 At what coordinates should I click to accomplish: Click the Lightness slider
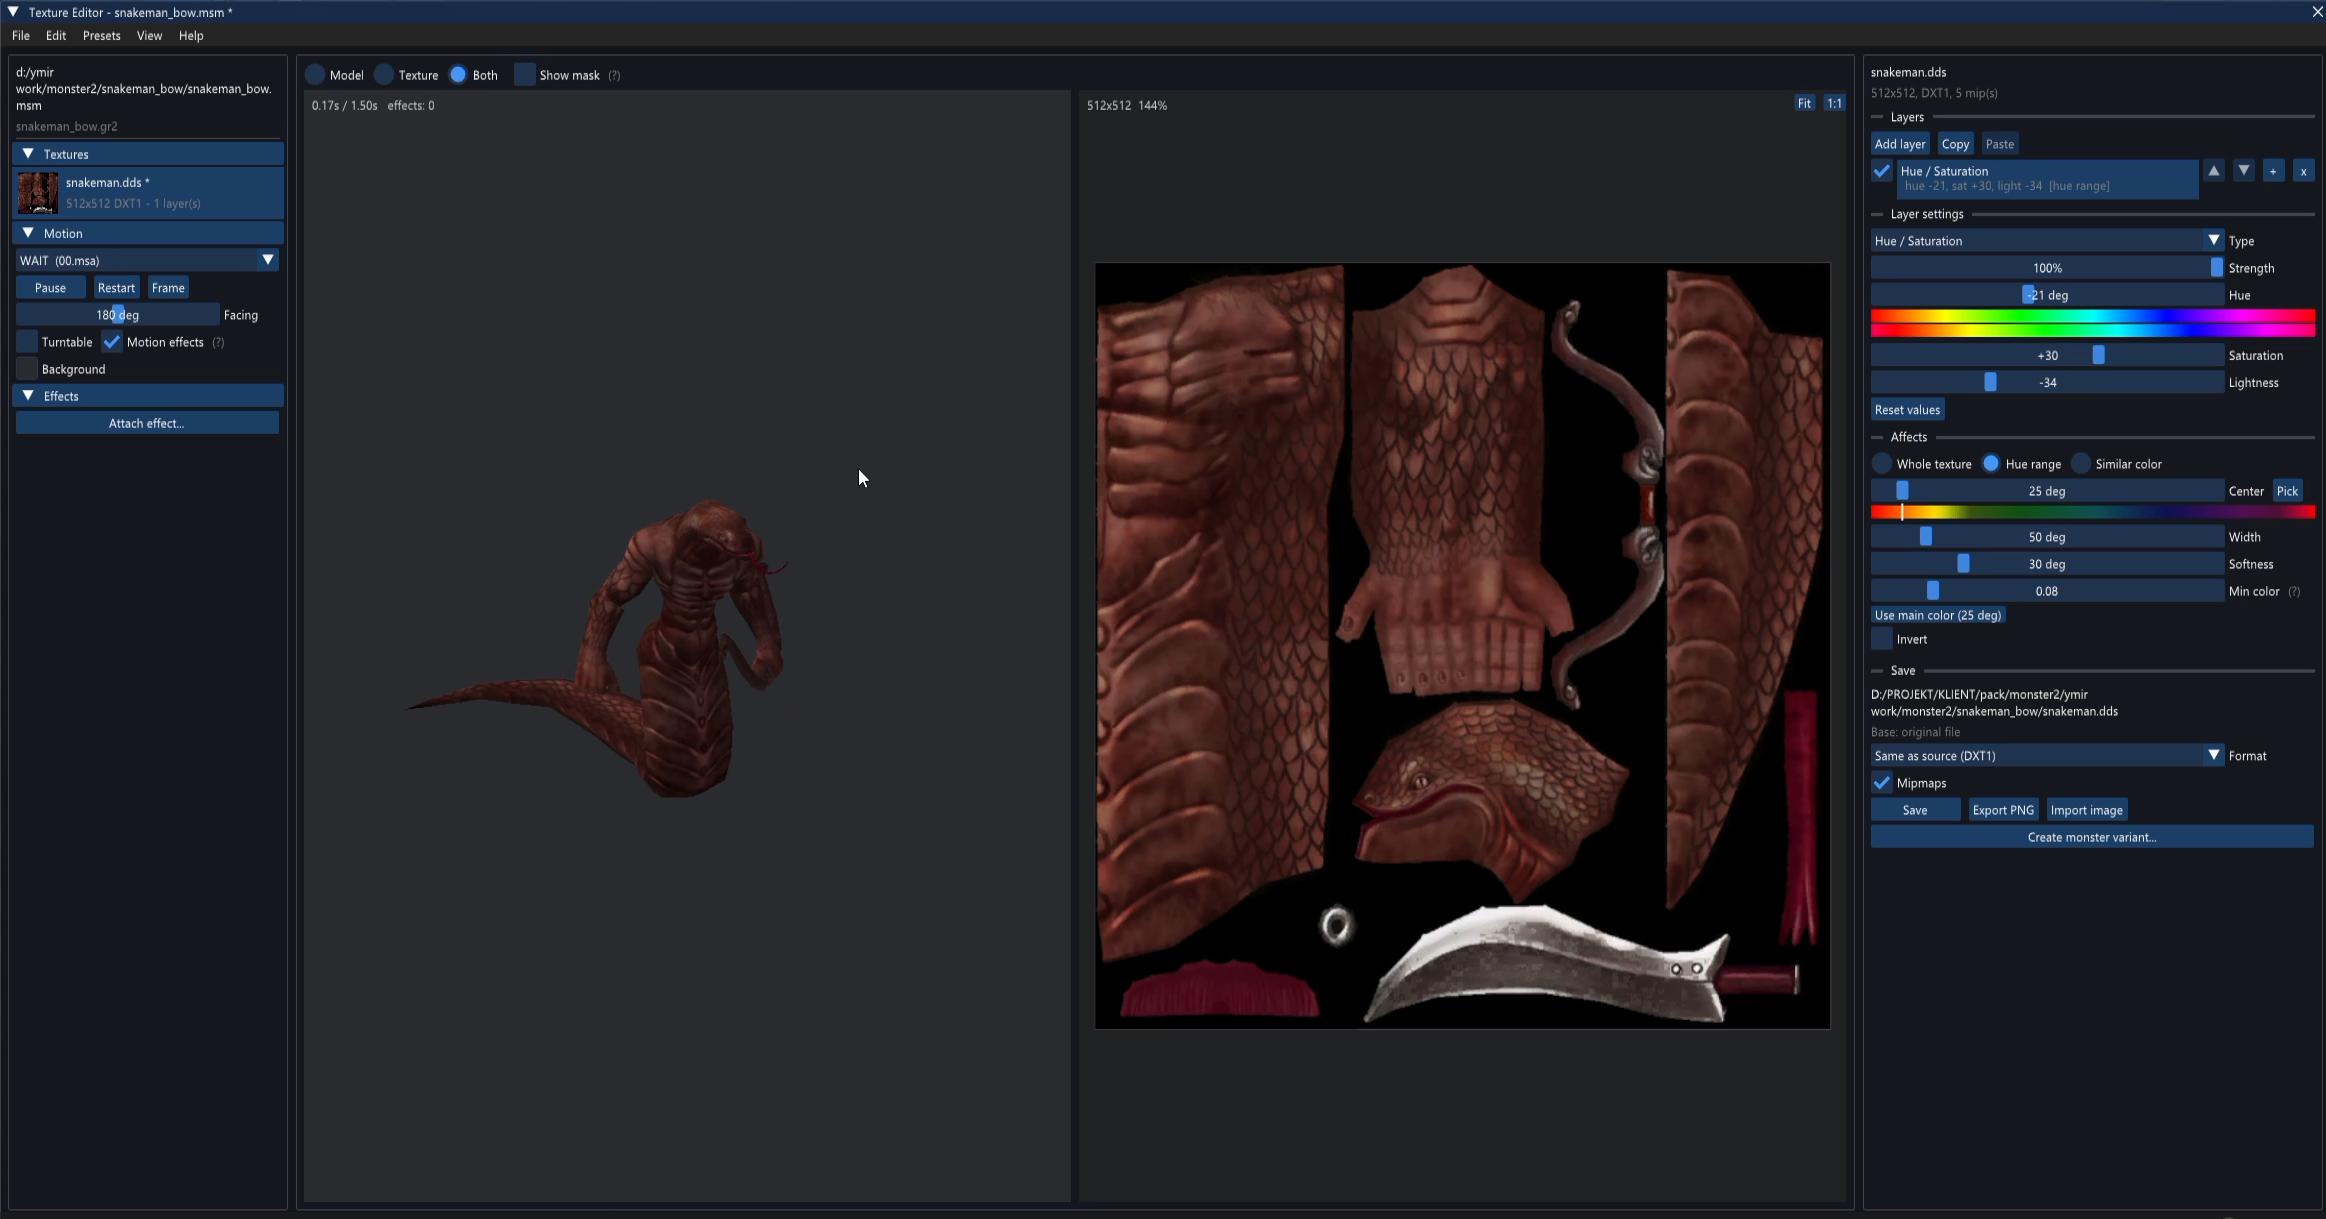(x=2047, y=383)
